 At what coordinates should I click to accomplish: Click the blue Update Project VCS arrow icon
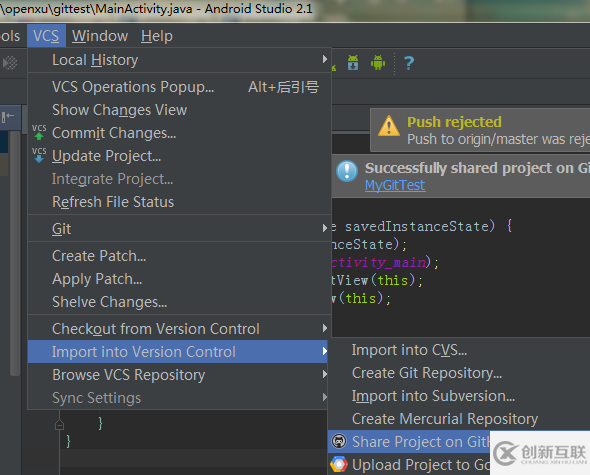pos(39,155)
